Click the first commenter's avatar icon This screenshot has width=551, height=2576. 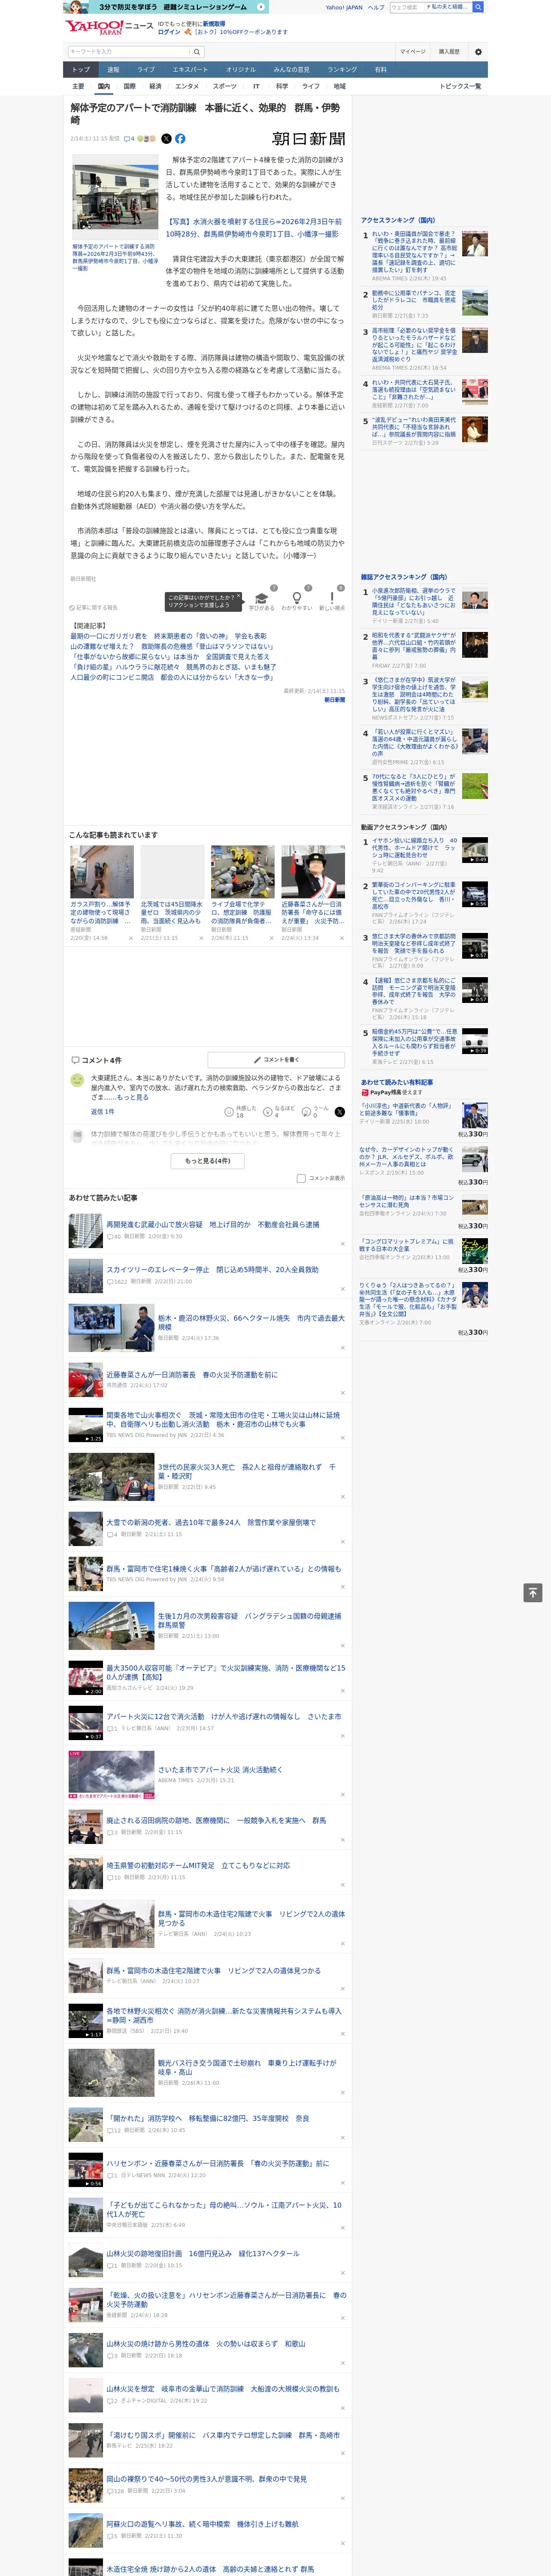[77, 1080]
